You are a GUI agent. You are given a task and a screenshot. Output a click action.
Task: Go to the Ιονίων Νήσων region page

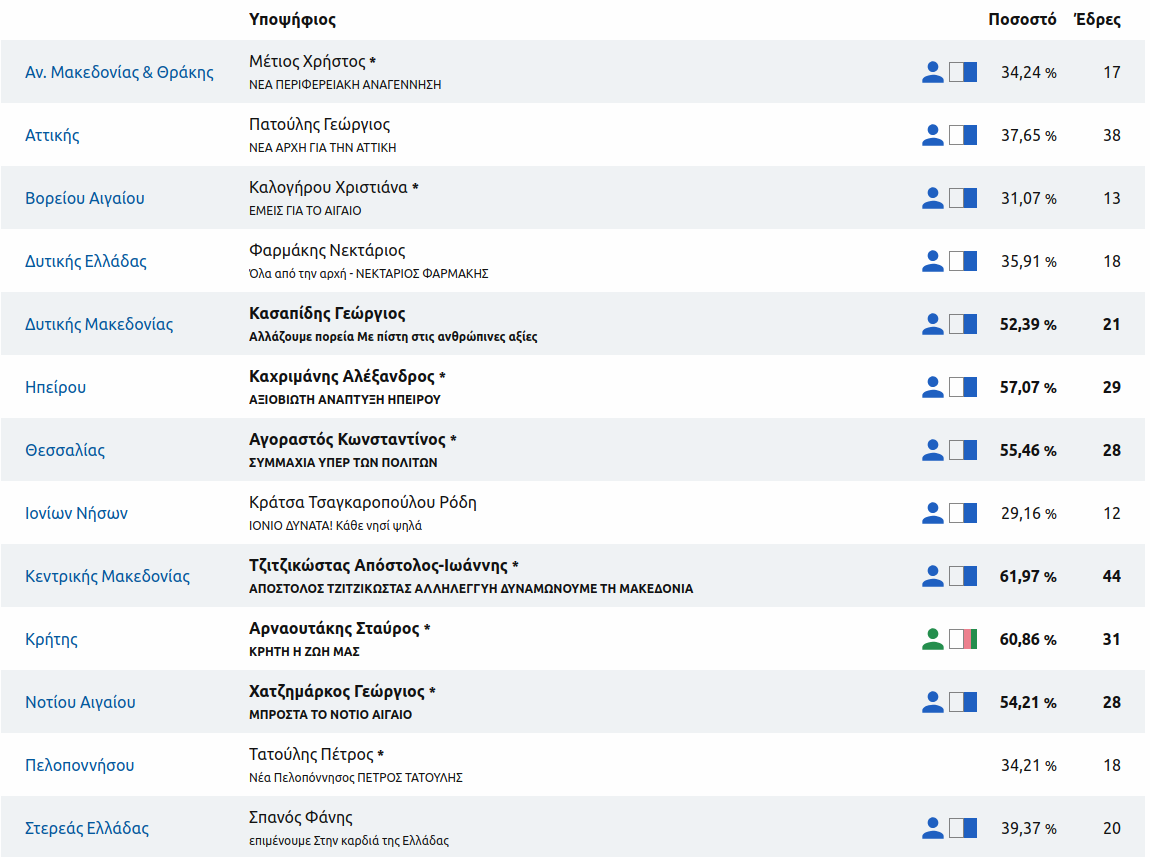coord(76,513)
